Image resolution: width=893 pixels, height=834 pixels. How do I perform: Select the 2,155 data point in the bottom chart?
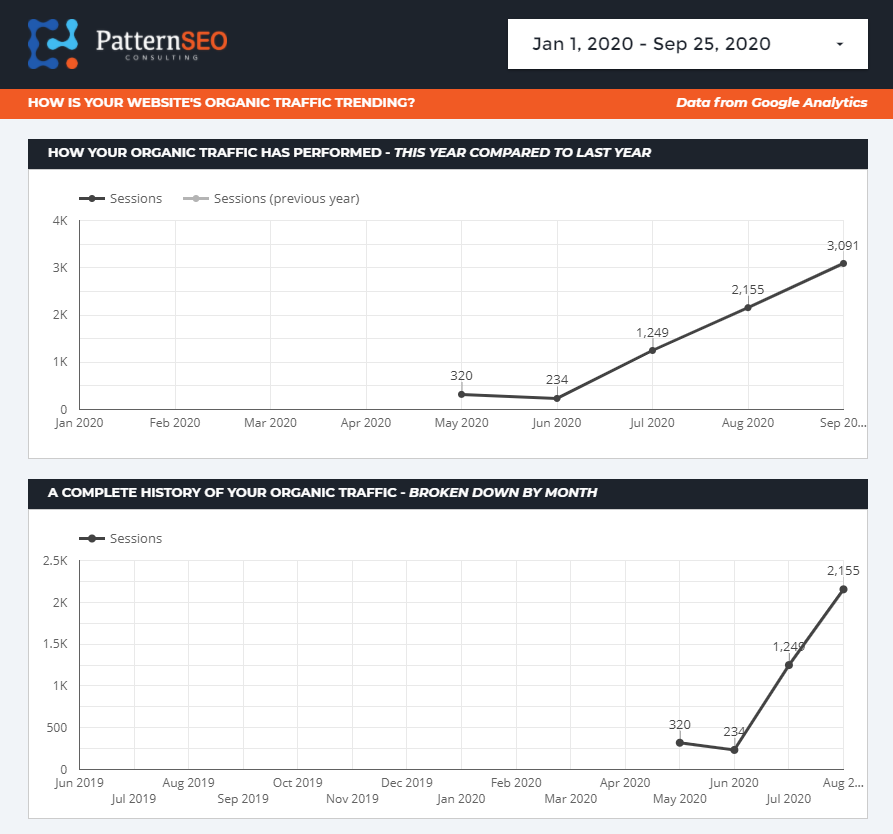[843, 589]
